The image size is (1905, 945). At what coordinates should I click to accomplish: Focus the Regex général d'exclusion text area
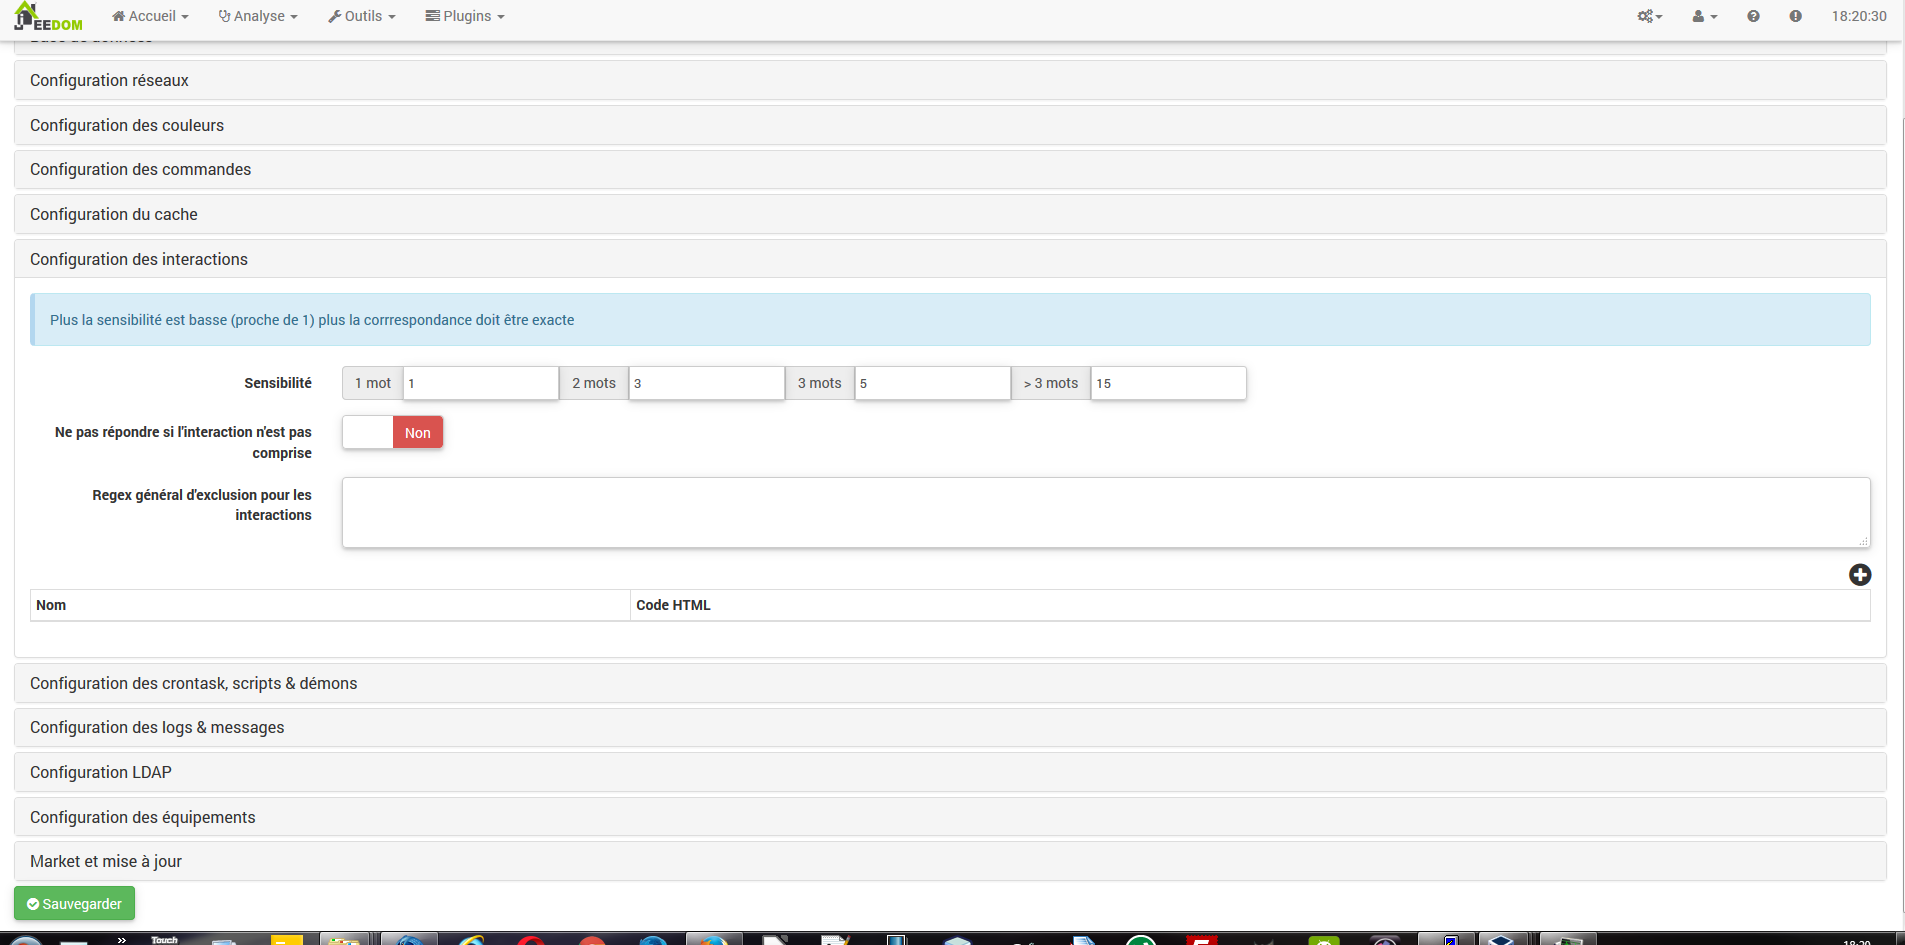[1105, 513]
